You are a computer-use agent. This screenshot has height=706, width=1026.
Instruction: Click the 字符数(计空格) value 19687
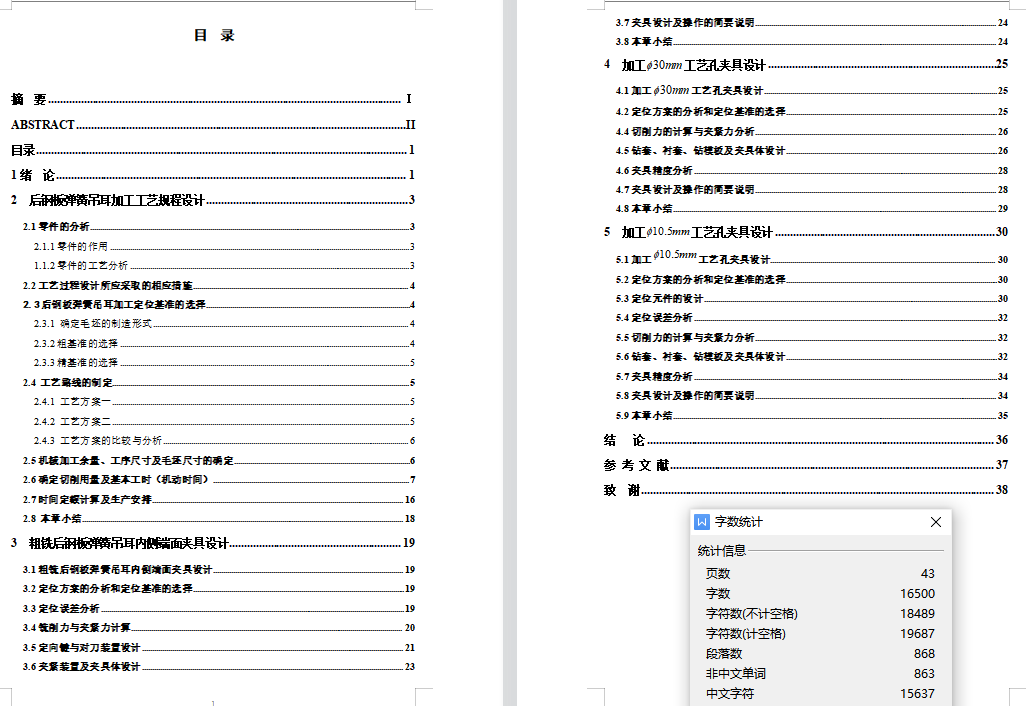click(x=917, y=633)
